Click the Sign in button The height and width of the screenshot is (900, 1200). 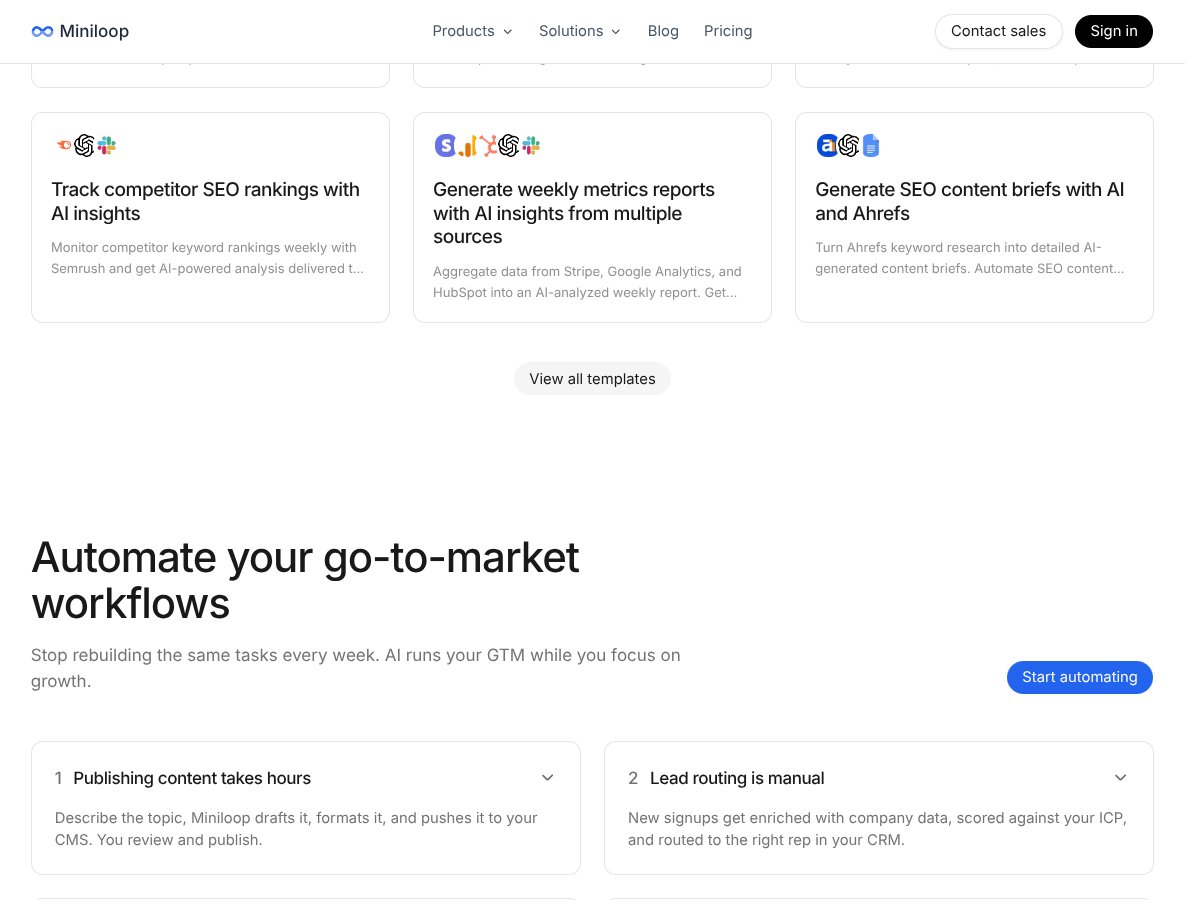pos(1113,31)
